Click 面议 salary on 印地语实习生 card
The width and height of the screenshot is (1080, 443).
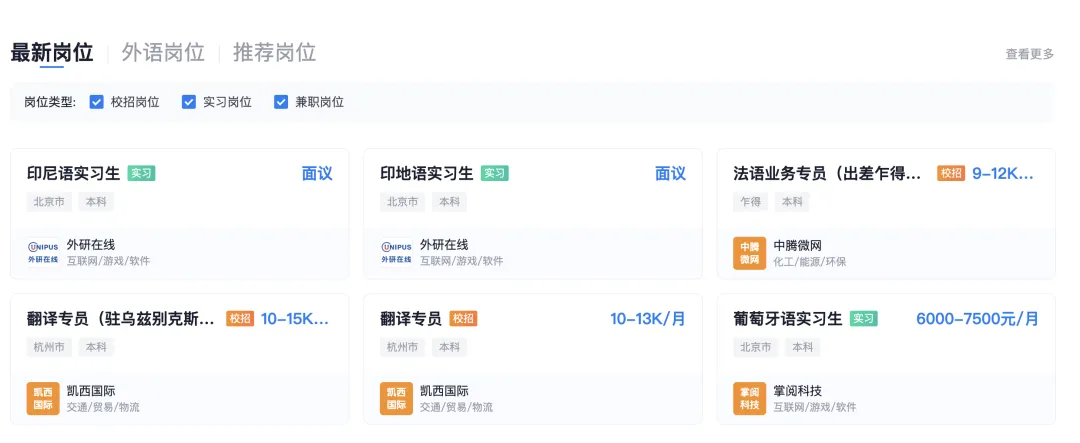670,174
